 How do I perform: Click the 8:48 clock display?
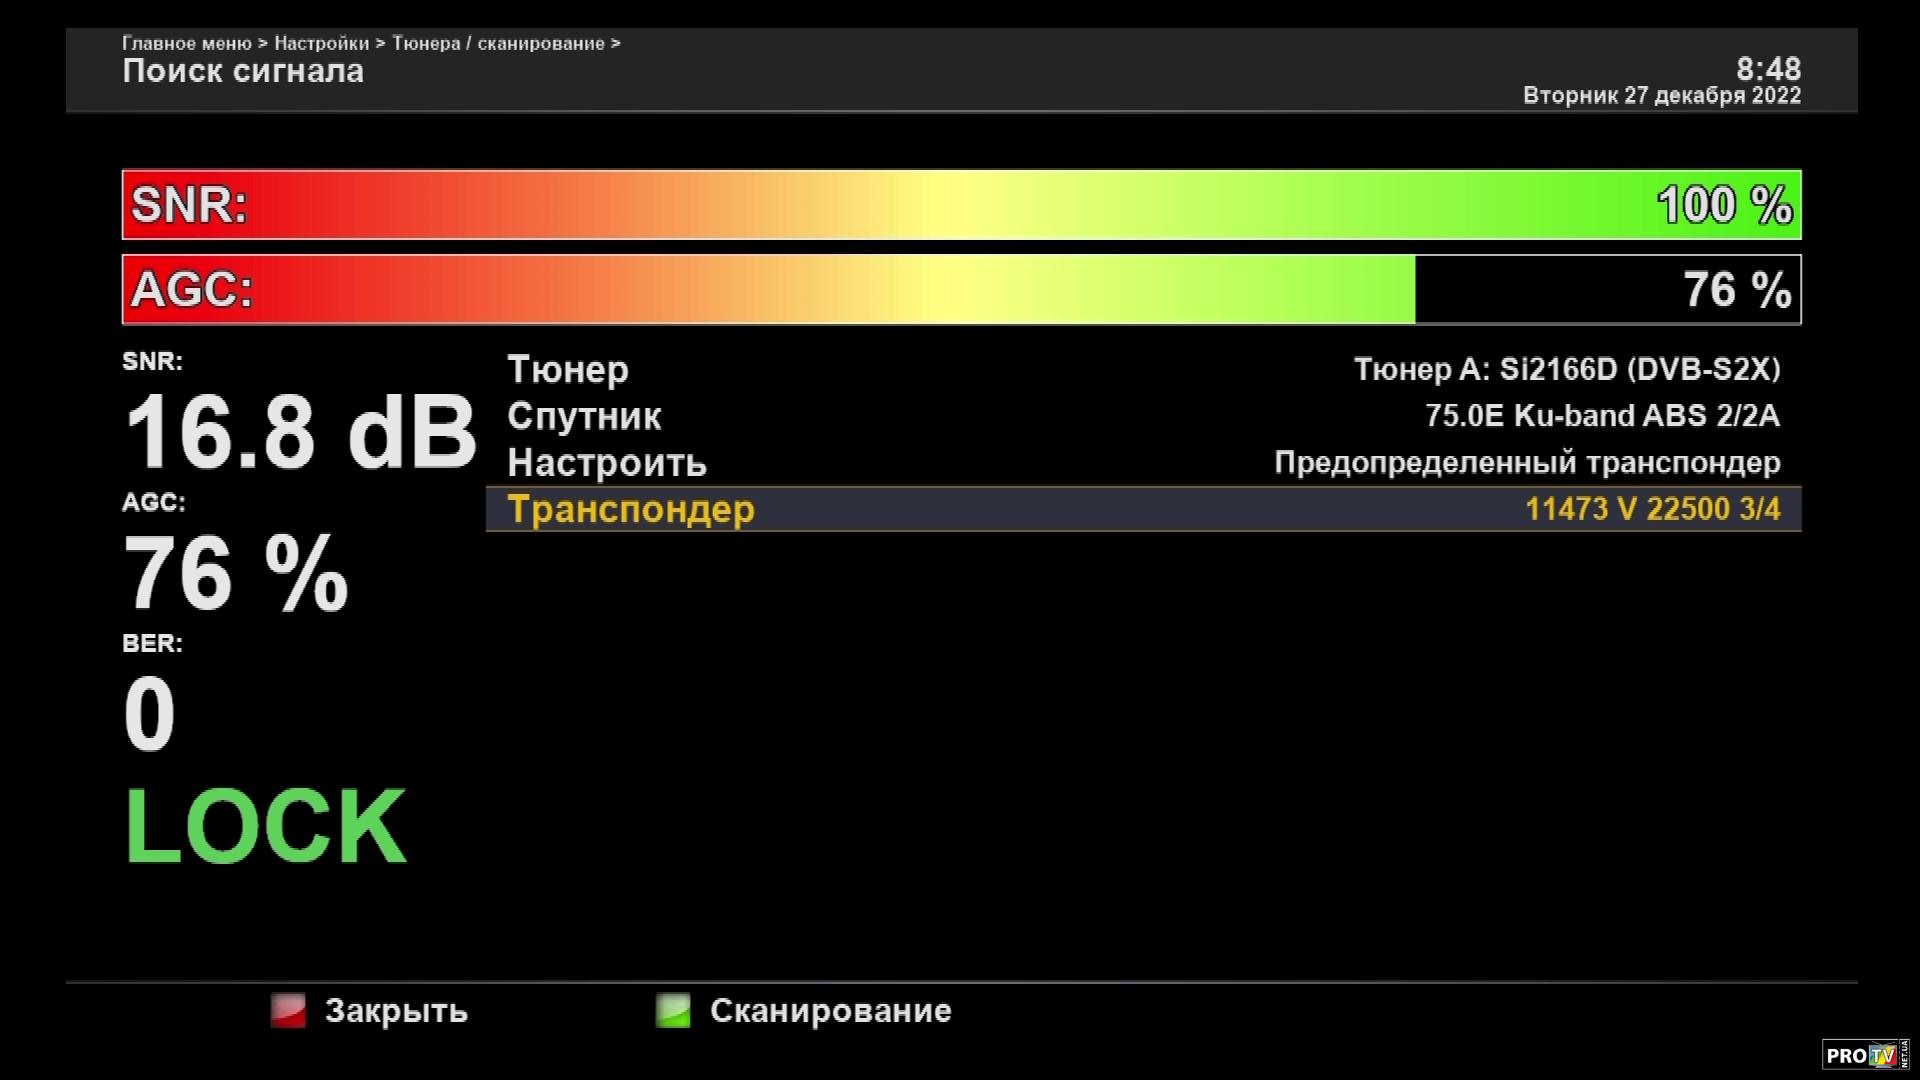1768,69
